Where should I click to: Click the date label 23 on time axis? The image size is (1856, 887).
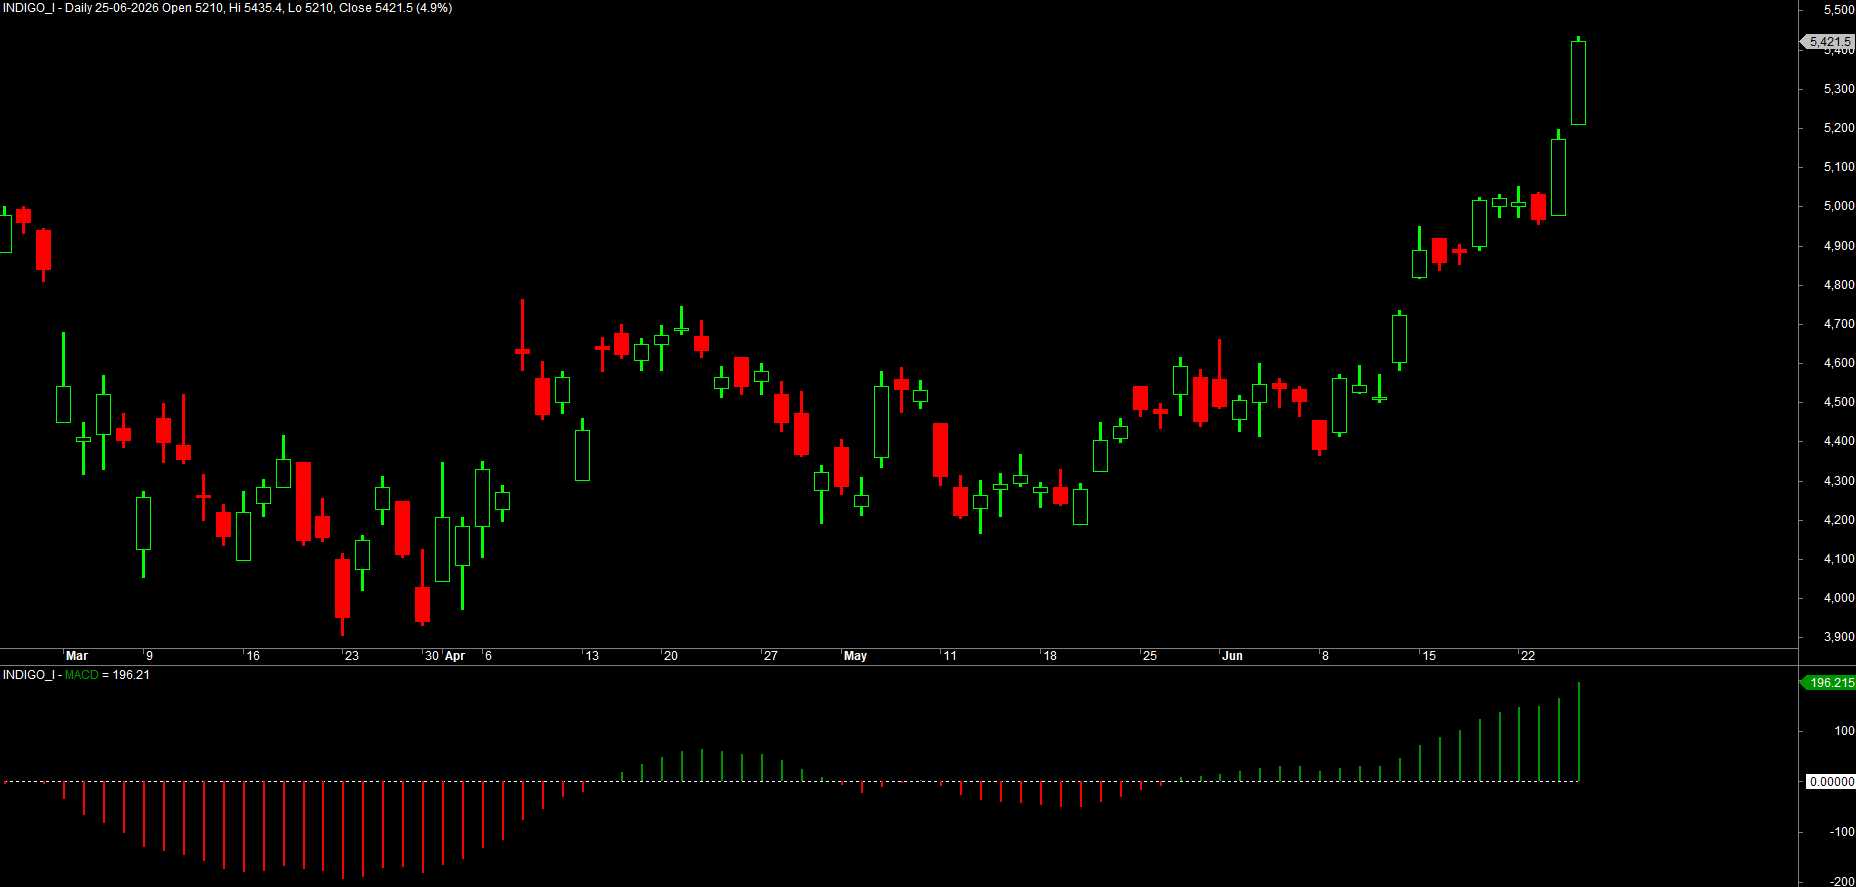(x=351, y=656)
